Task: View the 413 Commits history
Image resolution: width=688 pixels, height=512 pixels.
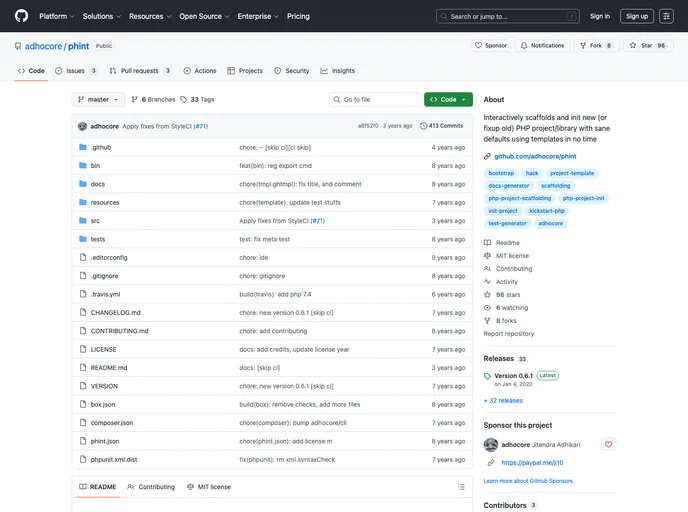Action: pos(442,126)
